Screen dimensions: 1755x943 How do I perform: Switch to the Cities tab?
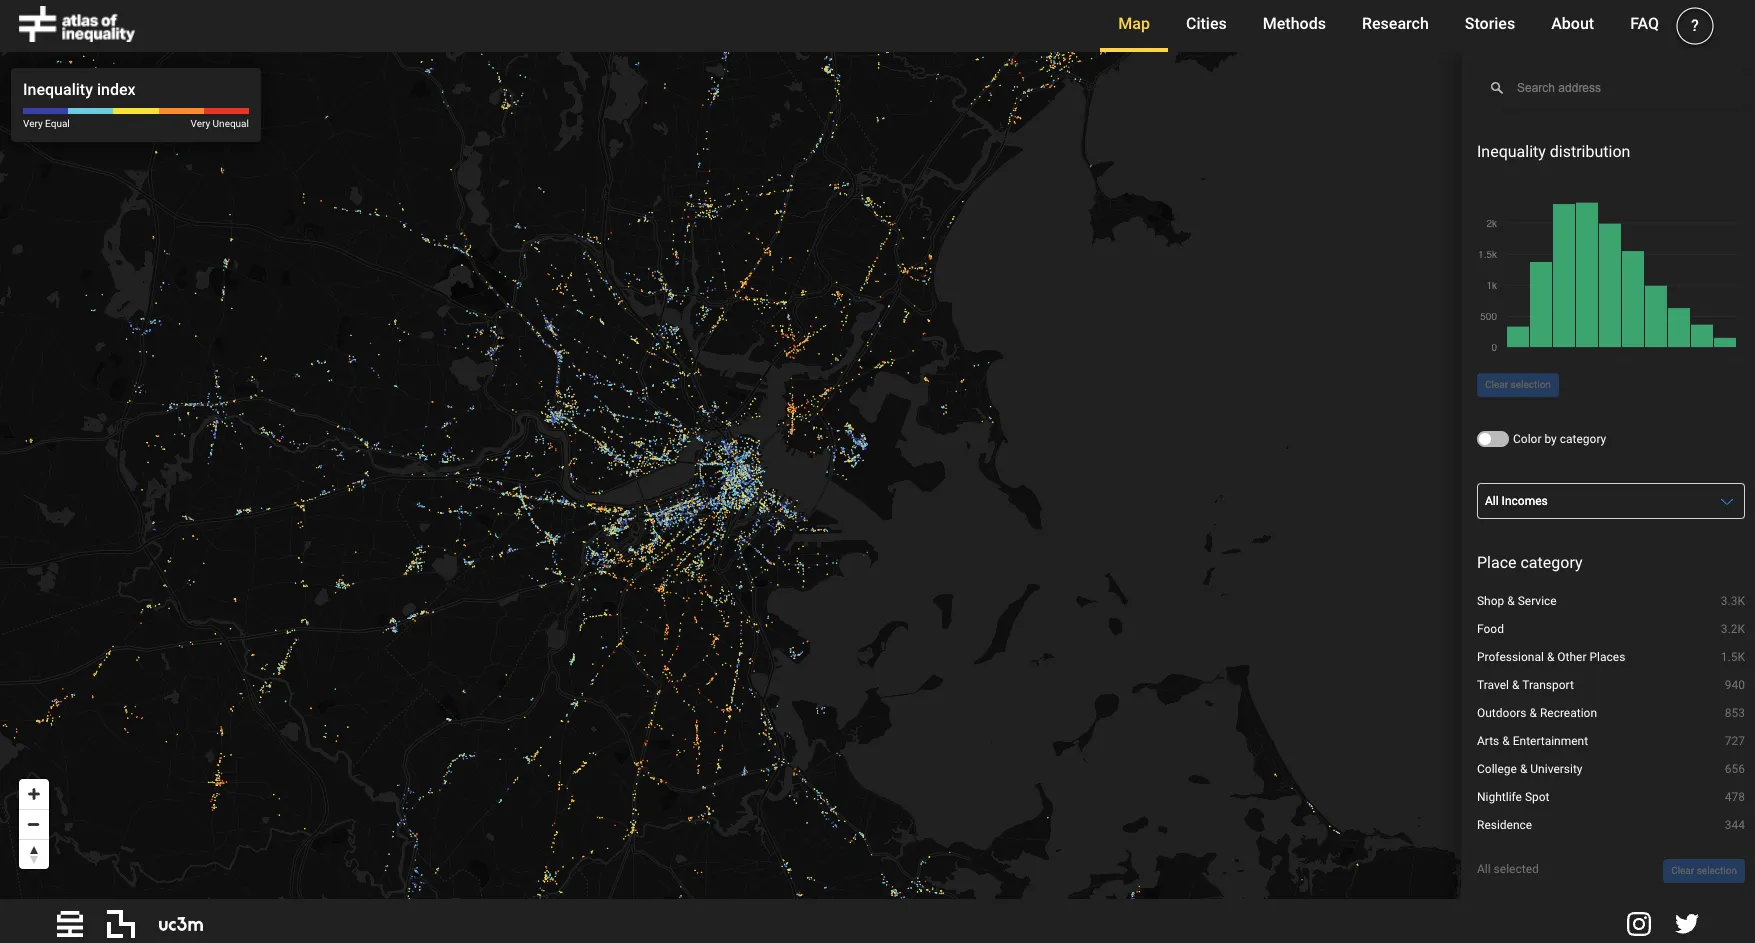[1206, 24]
